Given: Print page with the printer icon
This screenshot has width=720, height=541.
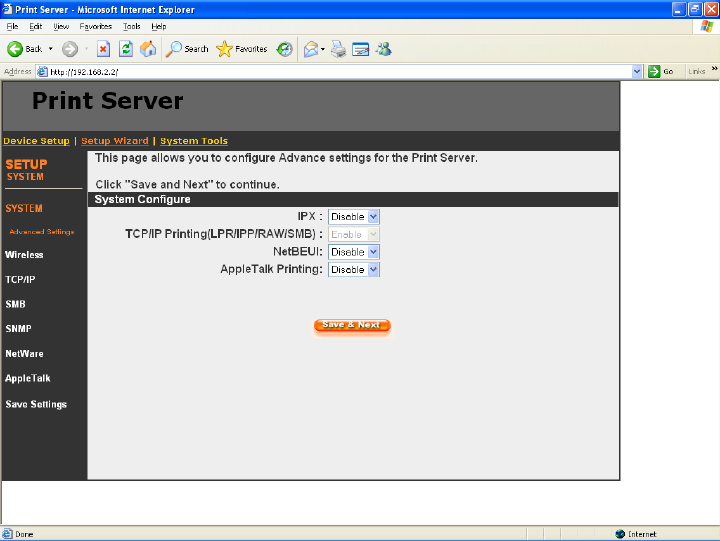Looking at the screenshot, I should (x=338, y=49).
